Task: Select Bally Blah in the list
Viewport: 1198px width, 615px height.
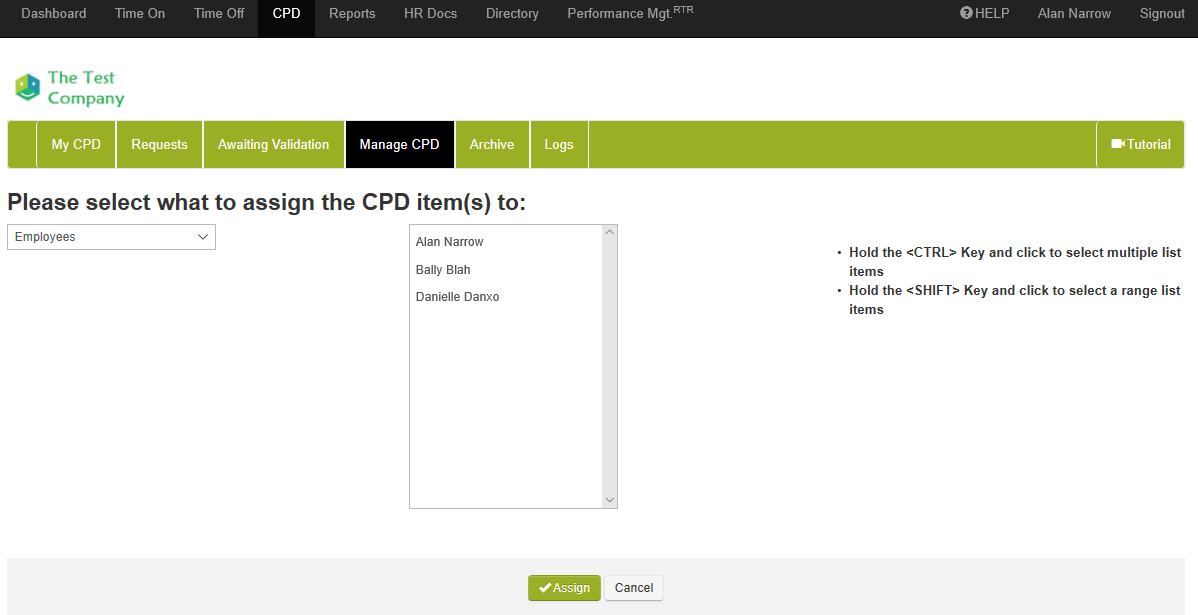Action: point(443,270)
